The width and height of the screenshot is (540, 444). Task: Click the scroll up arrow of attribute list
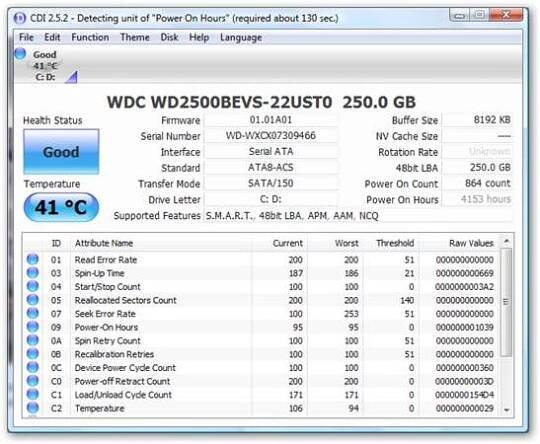pos(506,241)
